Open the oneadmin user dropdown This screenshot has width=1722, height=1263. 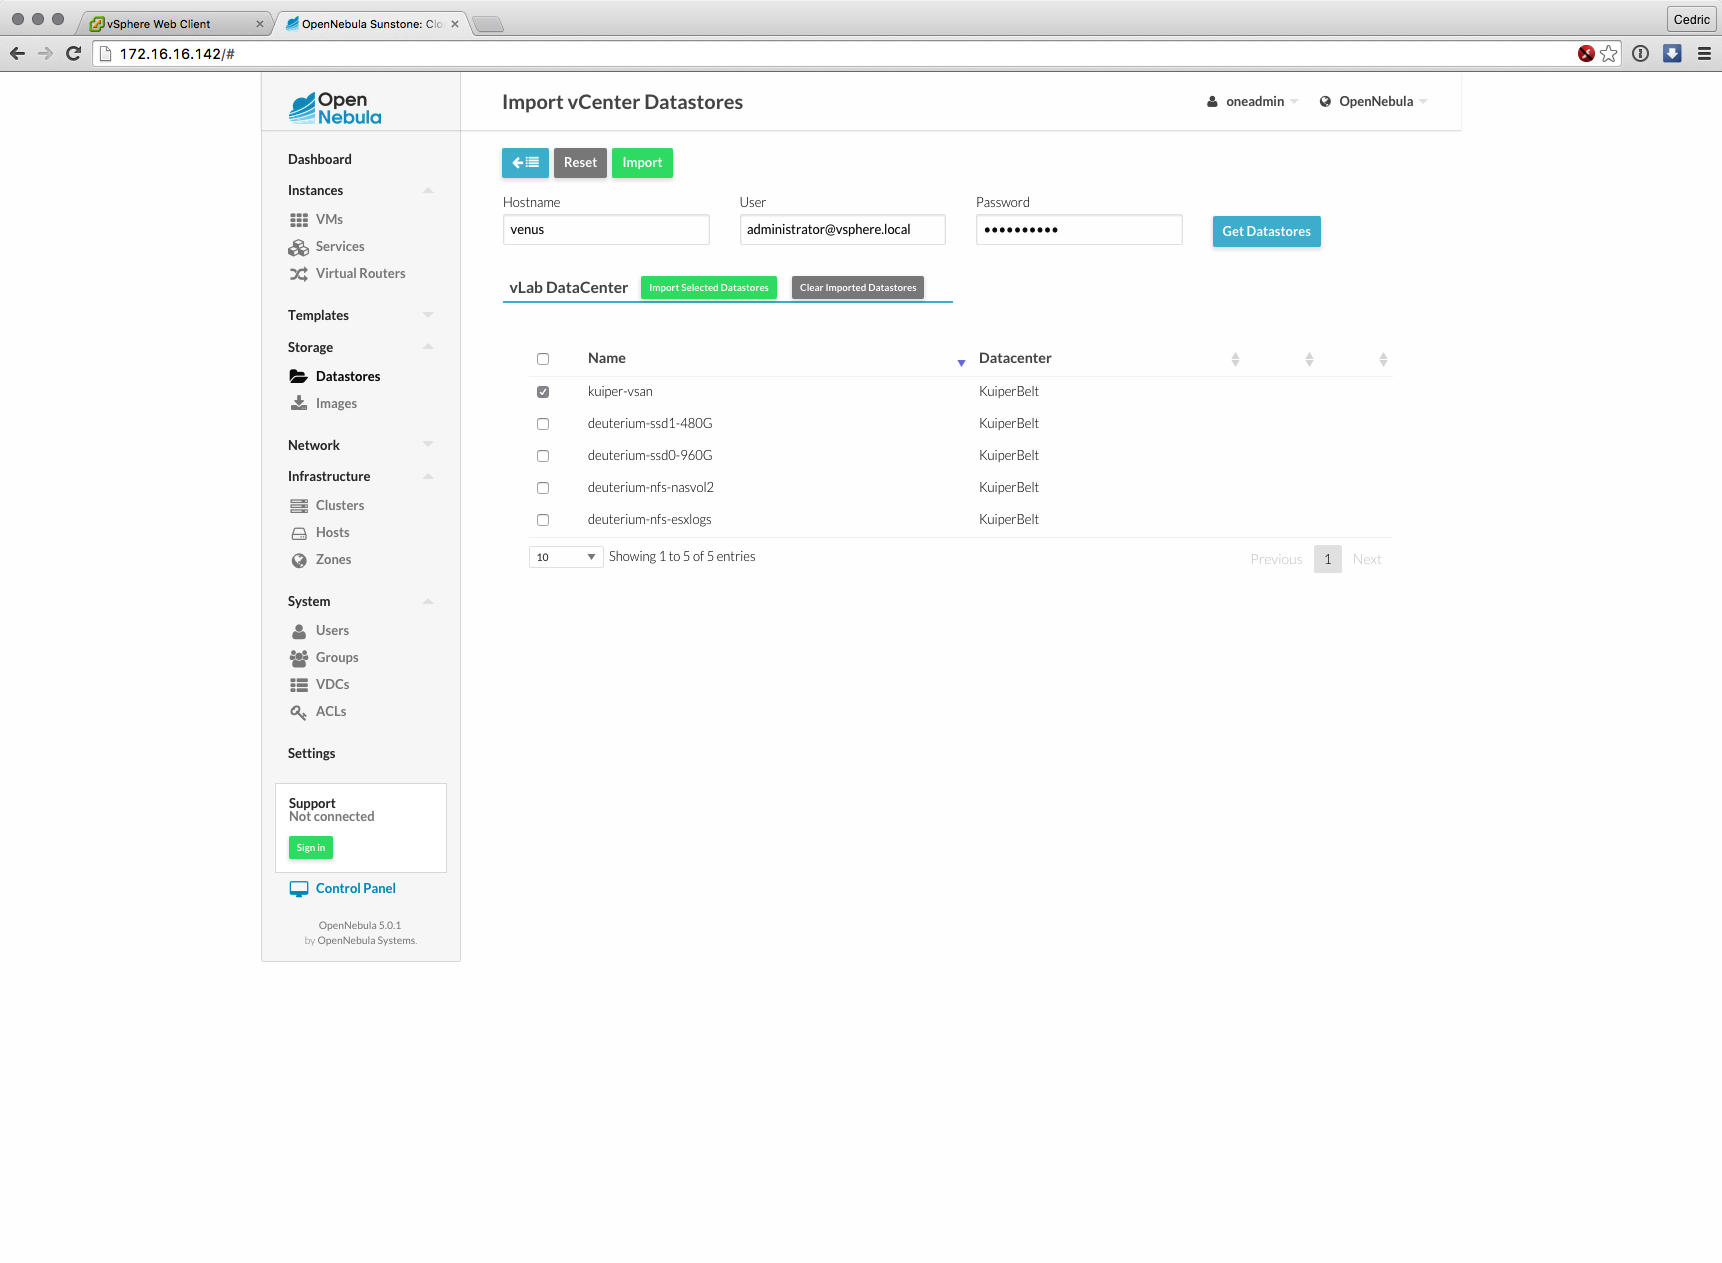[1252, 102]
